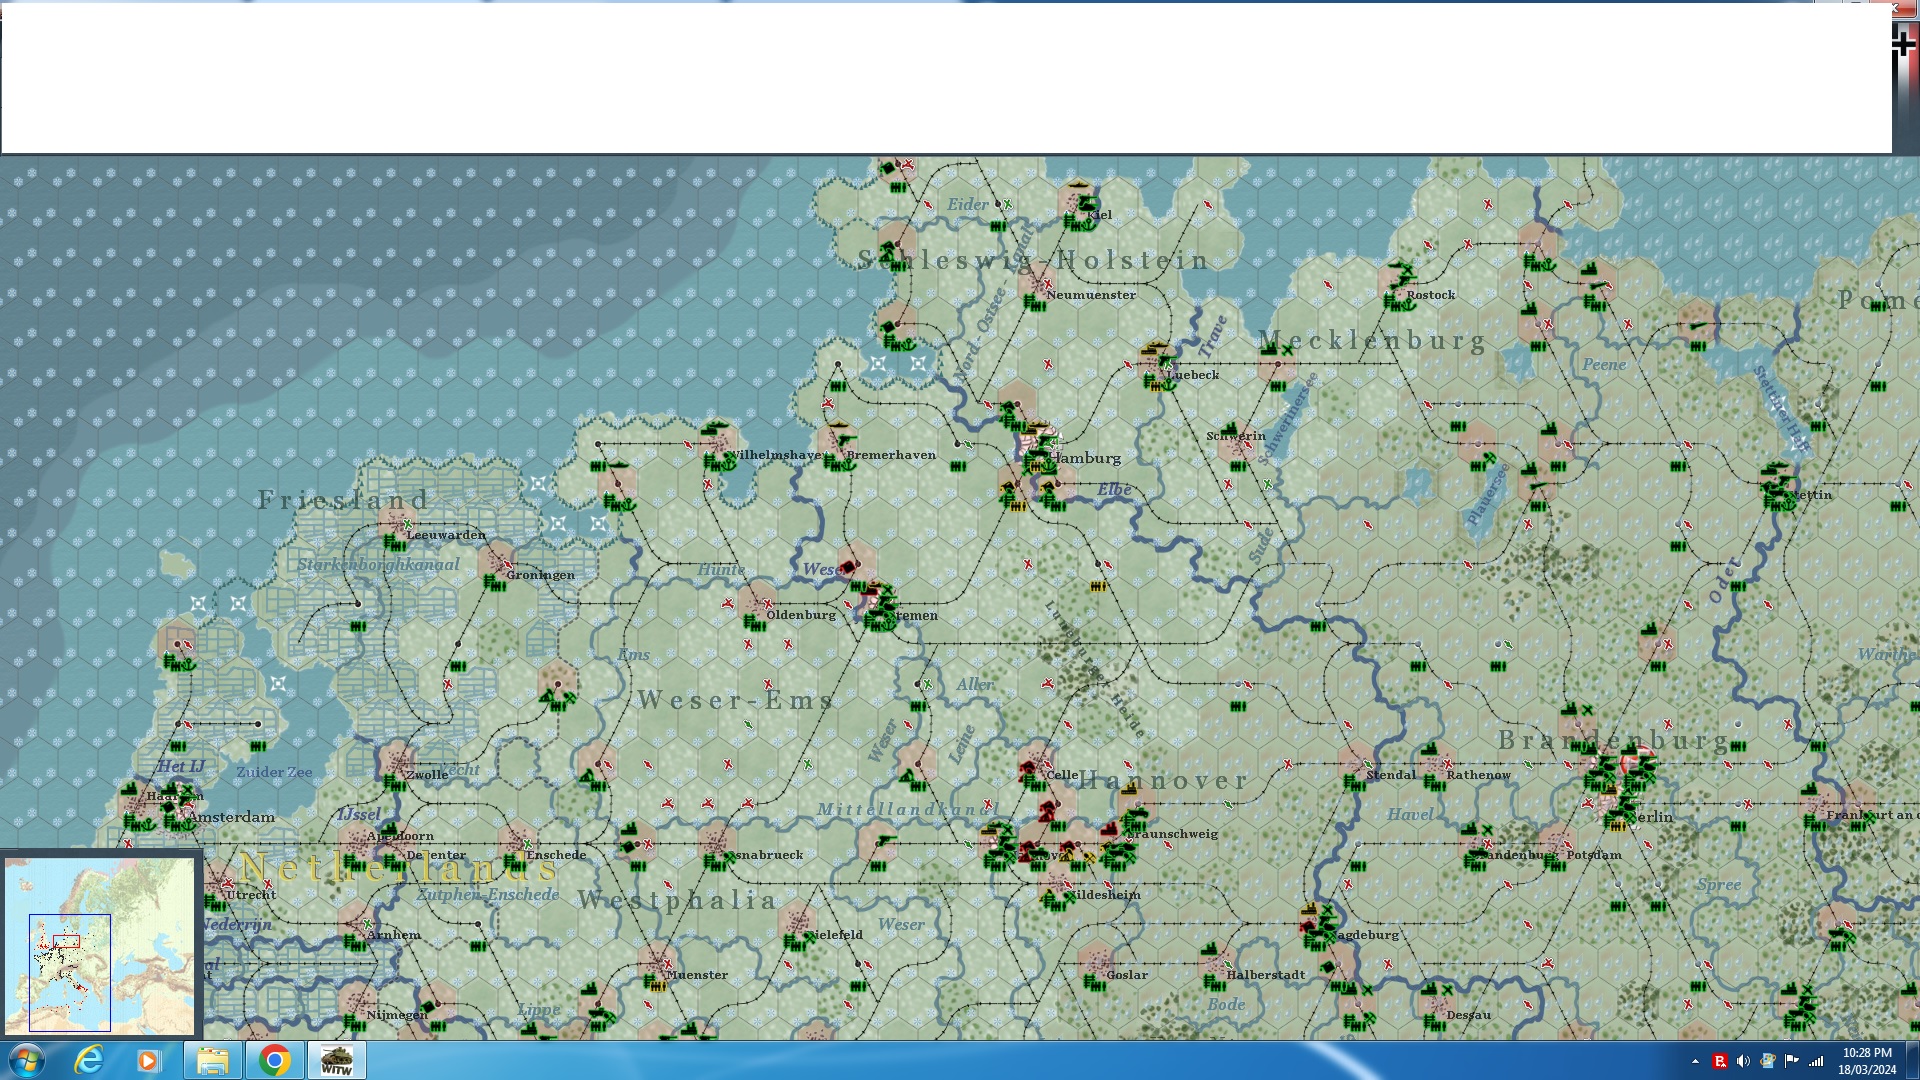Click the network signal bars icon

[x=1816, y=1061]
